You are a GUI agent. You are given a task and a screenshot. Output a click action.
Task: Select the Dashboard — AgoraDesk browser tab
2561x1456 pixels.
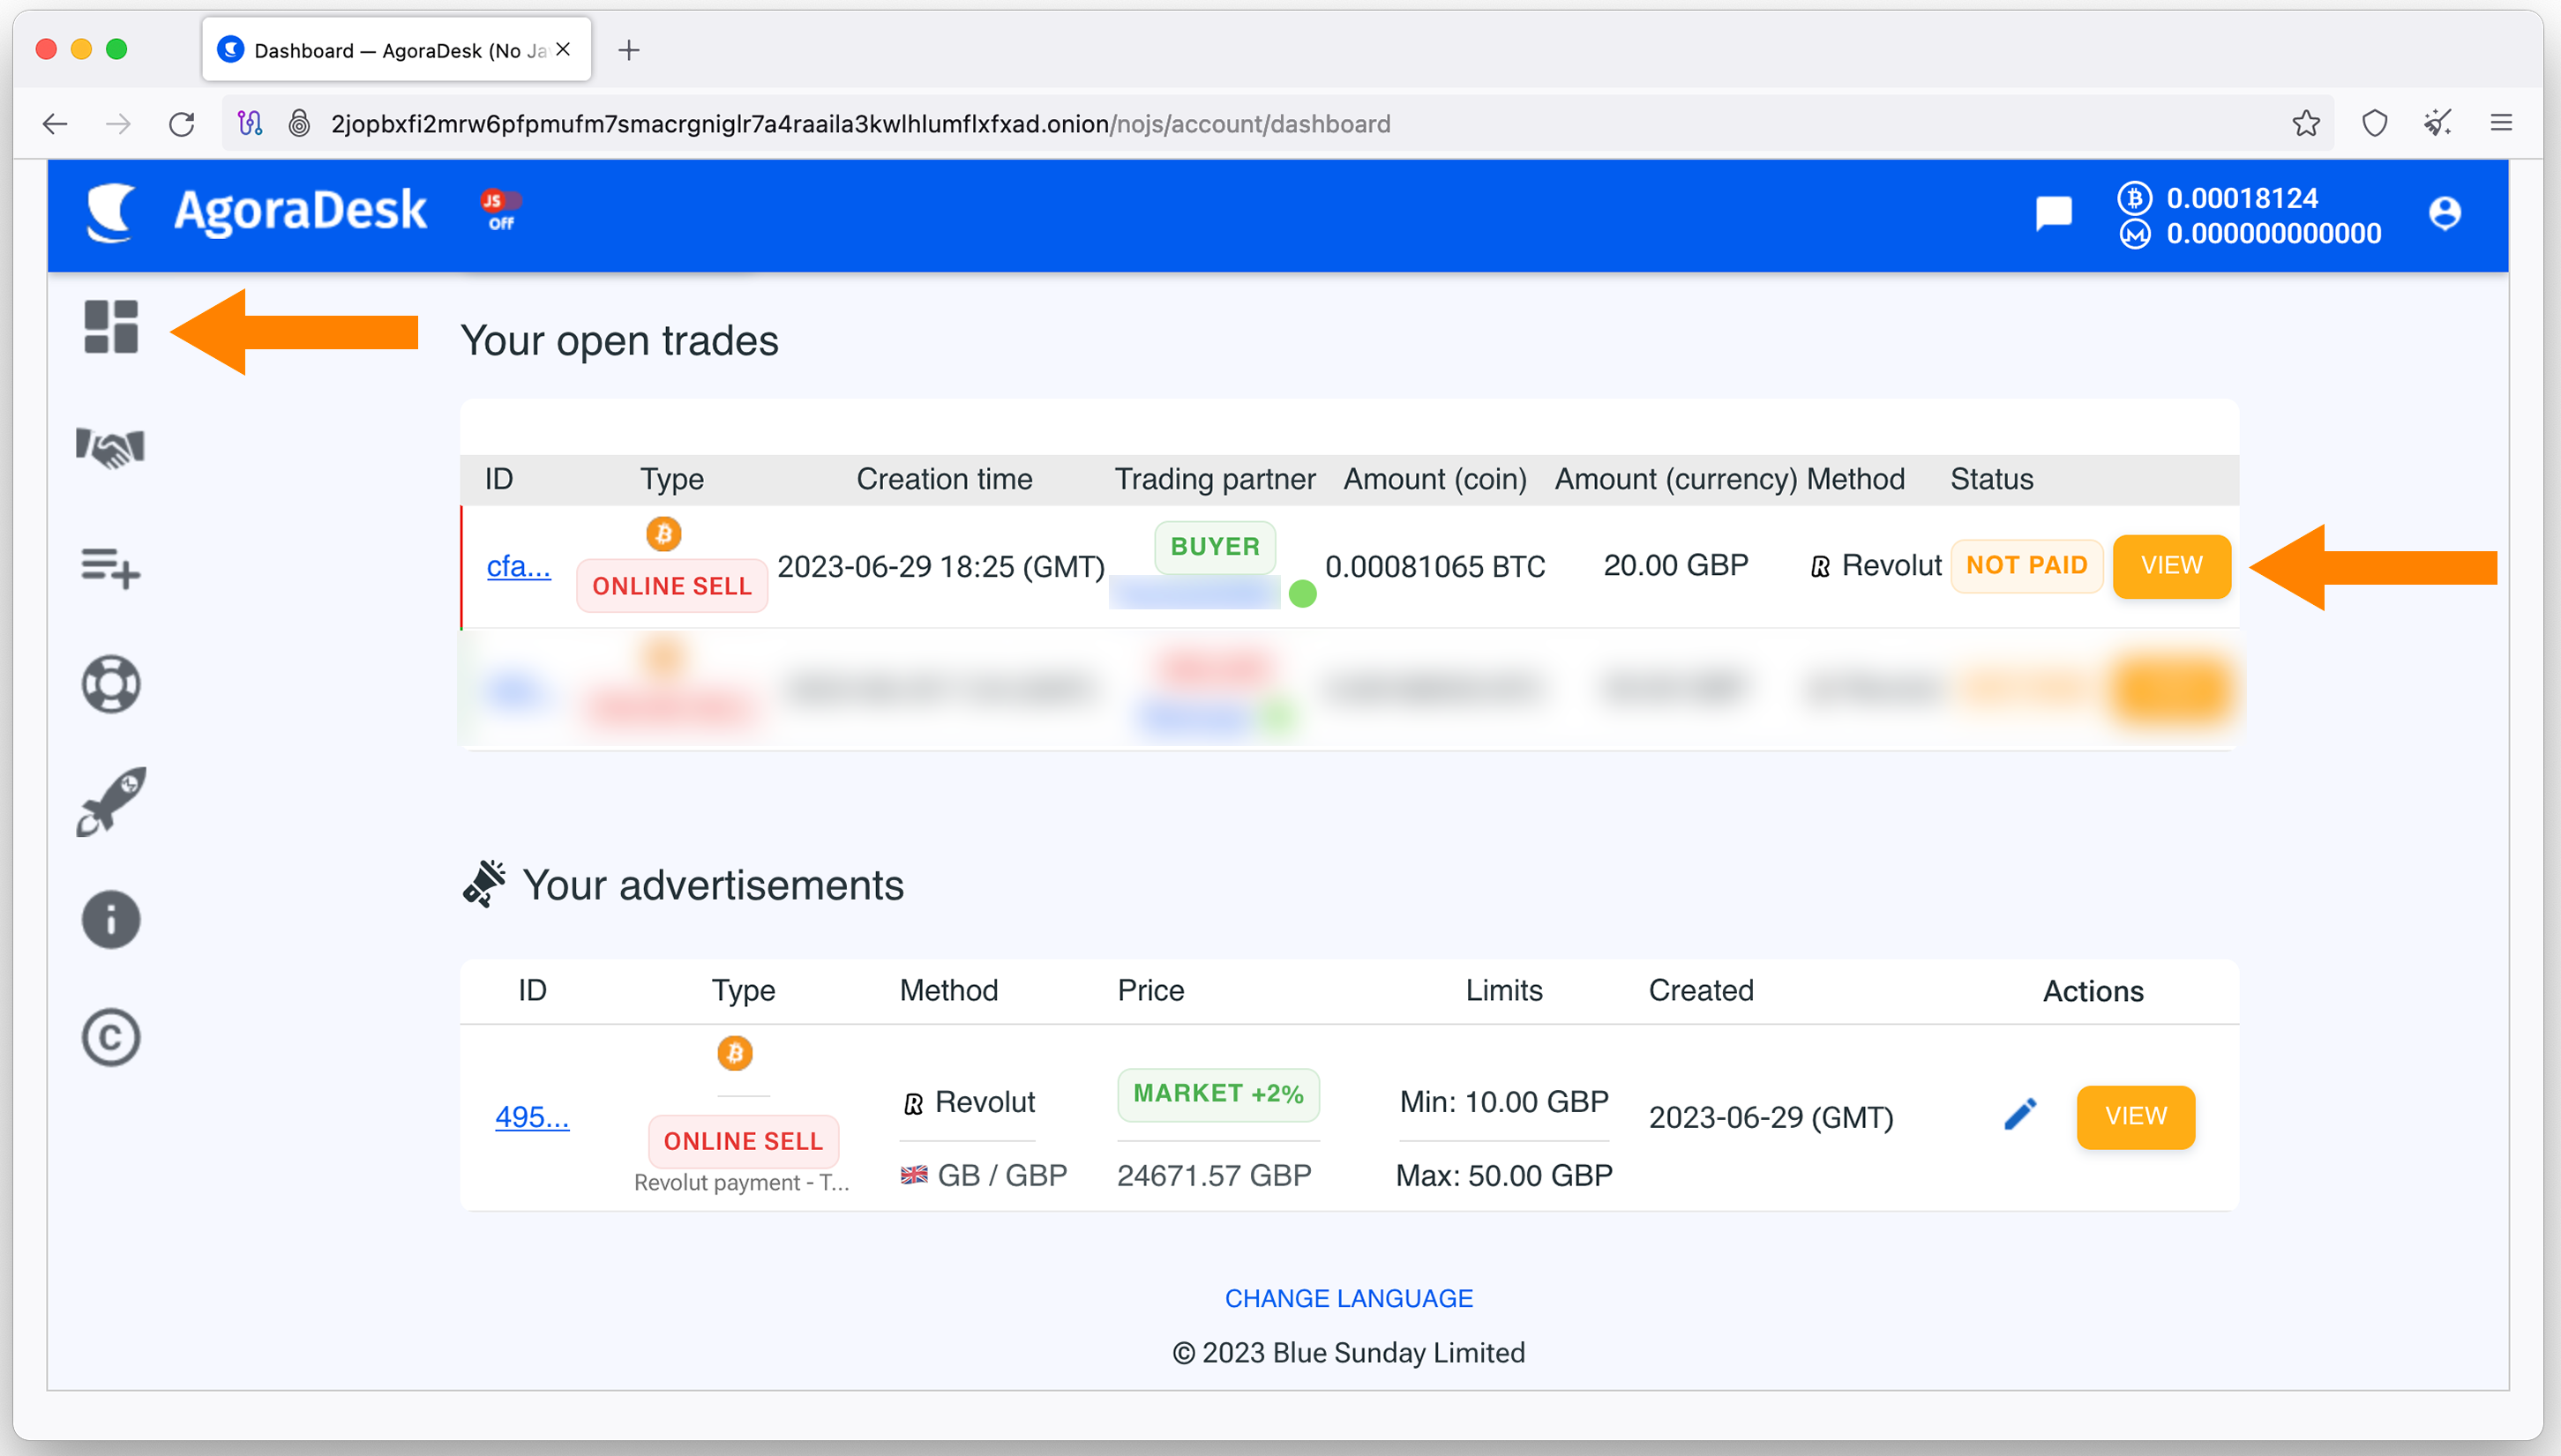click(397, 49)
